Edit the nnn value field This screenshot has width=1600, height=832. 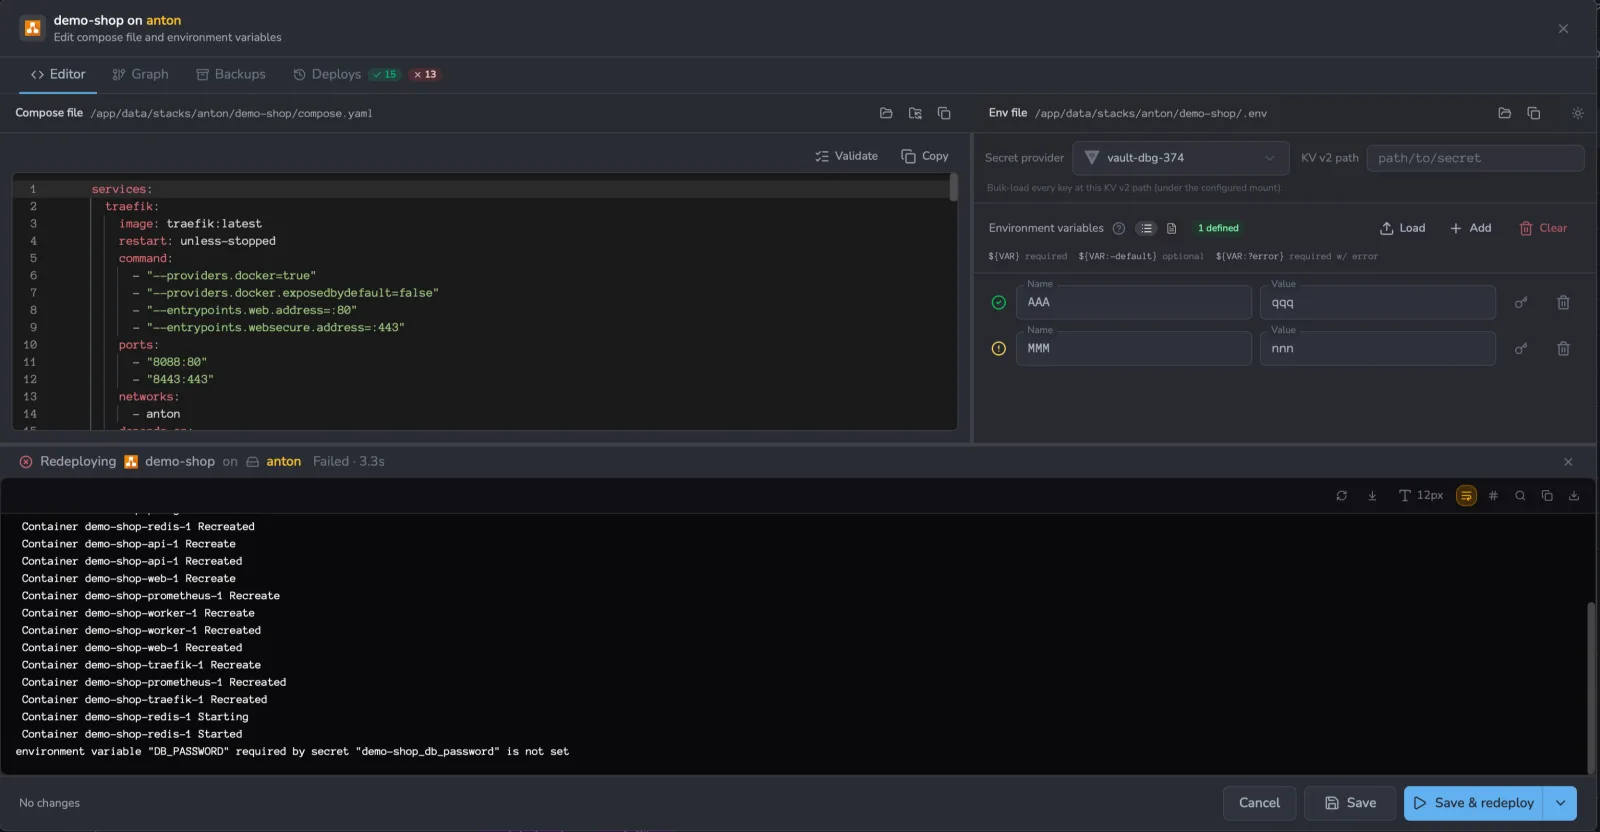(1378, 348)
